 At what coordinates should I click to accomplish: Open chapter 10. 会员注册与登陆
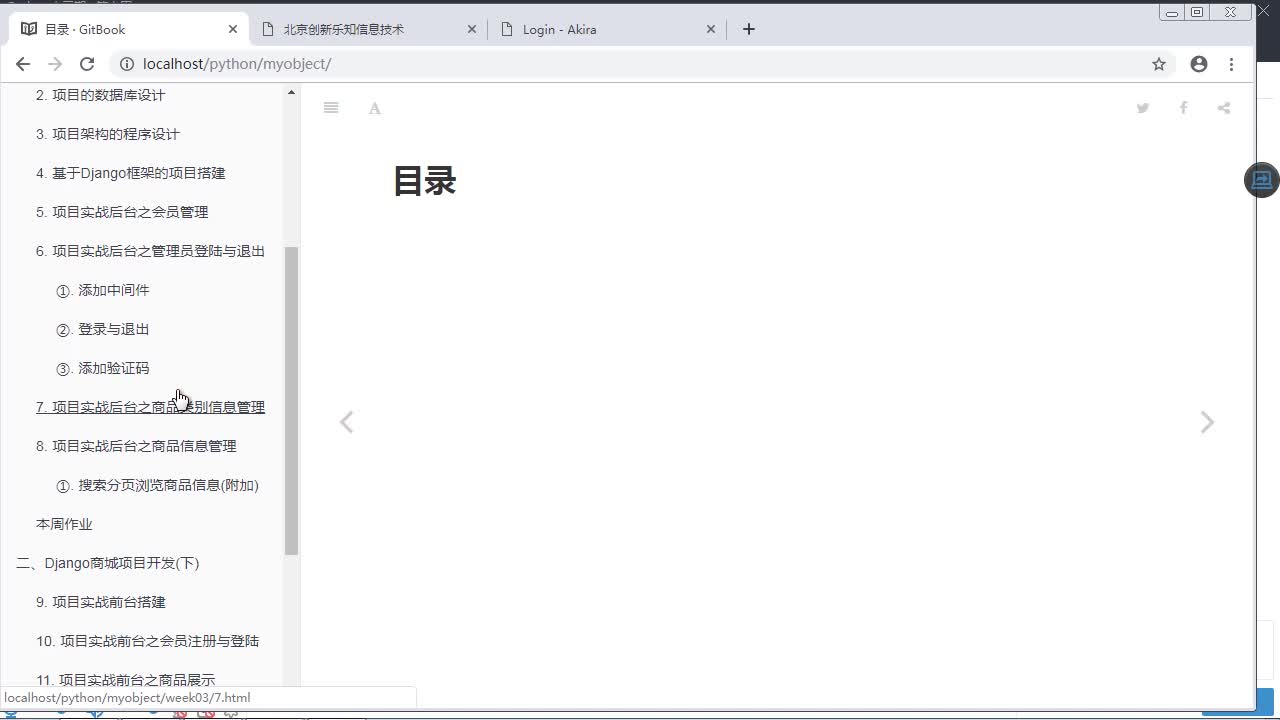148,641
